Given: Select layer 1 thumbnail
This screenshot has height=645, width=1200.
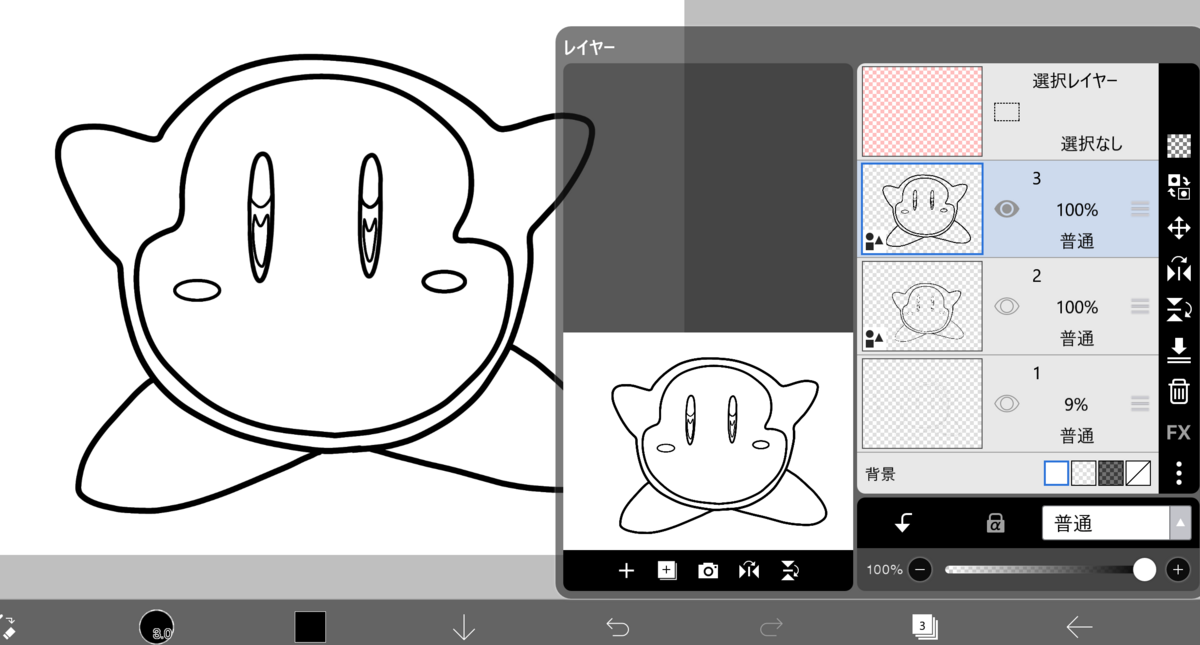Looking at the screenshot, I should [x=922, y=404].
